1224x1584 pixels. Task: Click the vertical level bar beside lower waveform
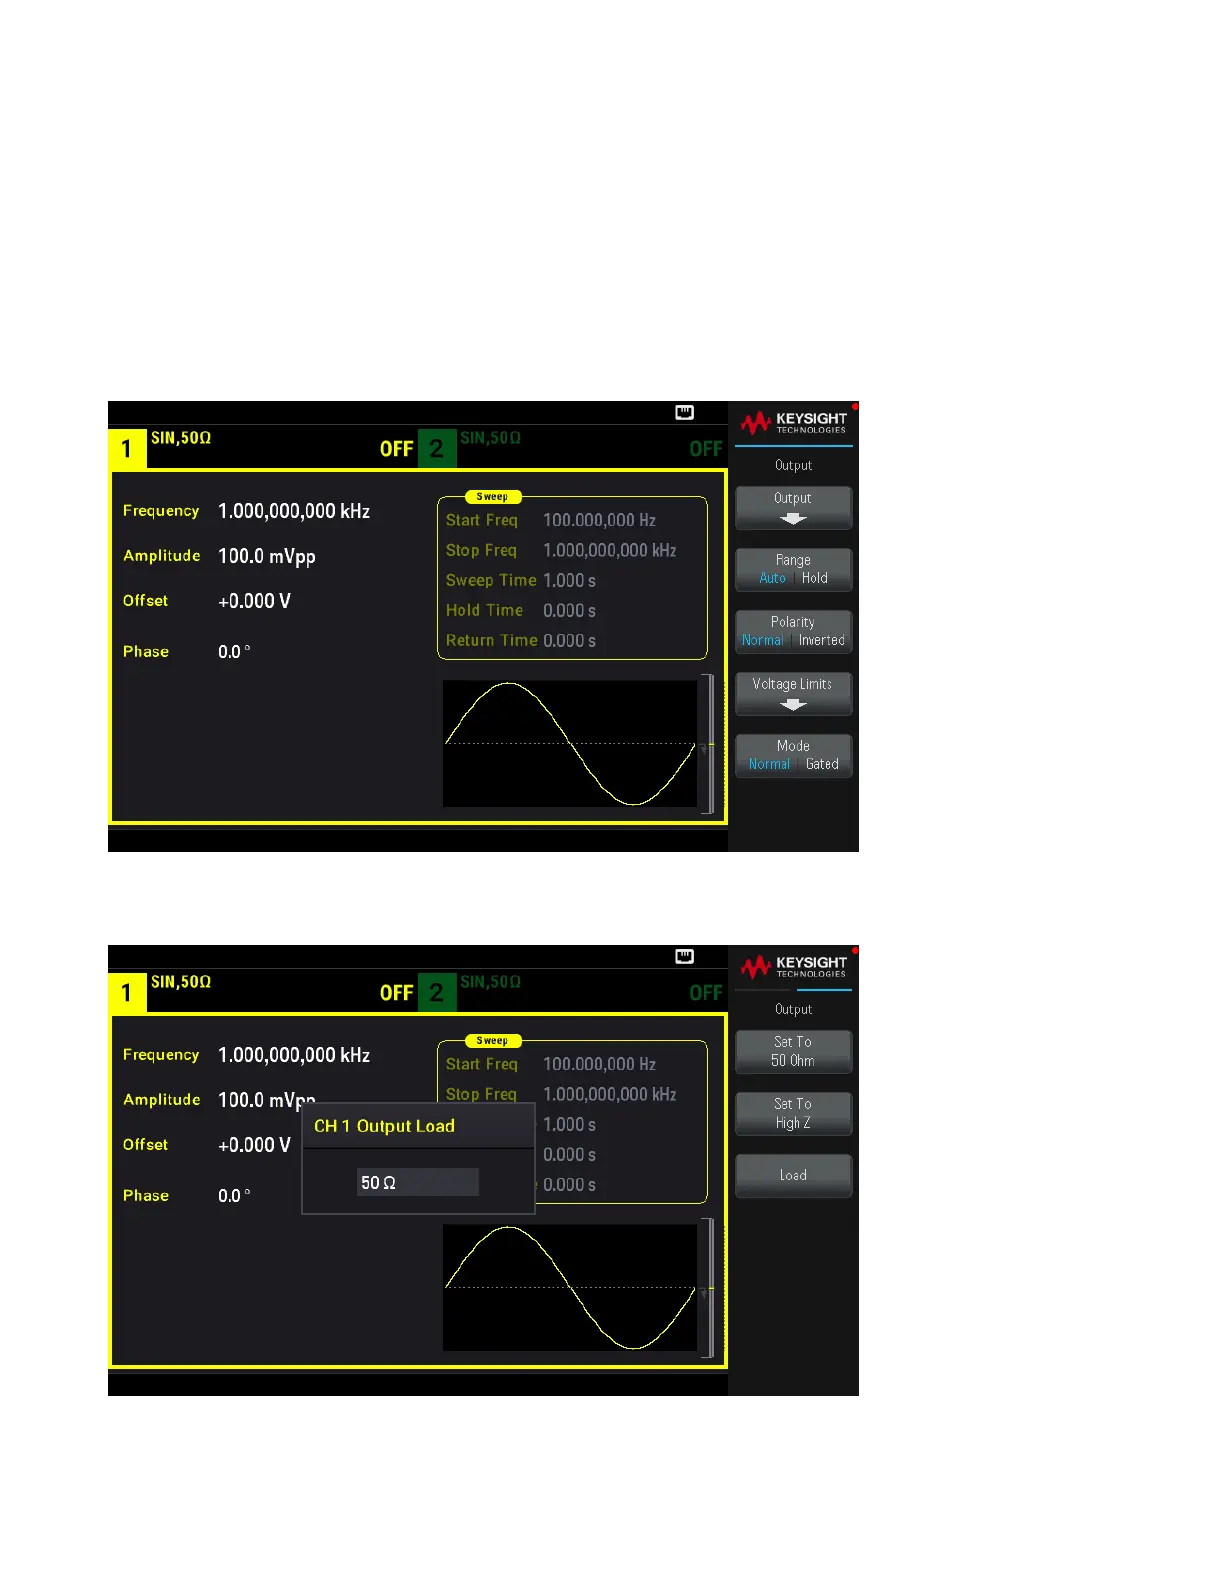coord(708,1288)
